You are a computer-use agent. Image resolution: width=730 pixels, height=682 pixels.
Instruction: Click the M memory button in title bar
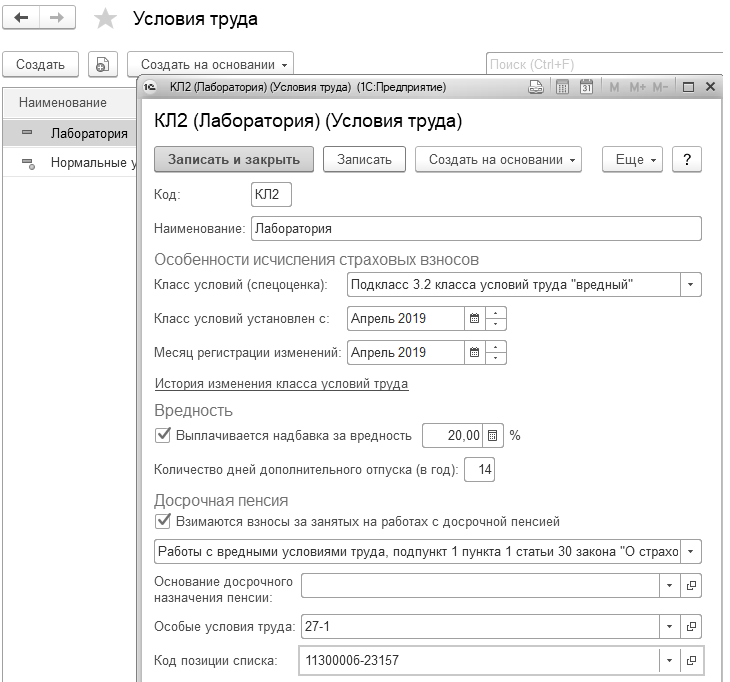tap(614, 87)
